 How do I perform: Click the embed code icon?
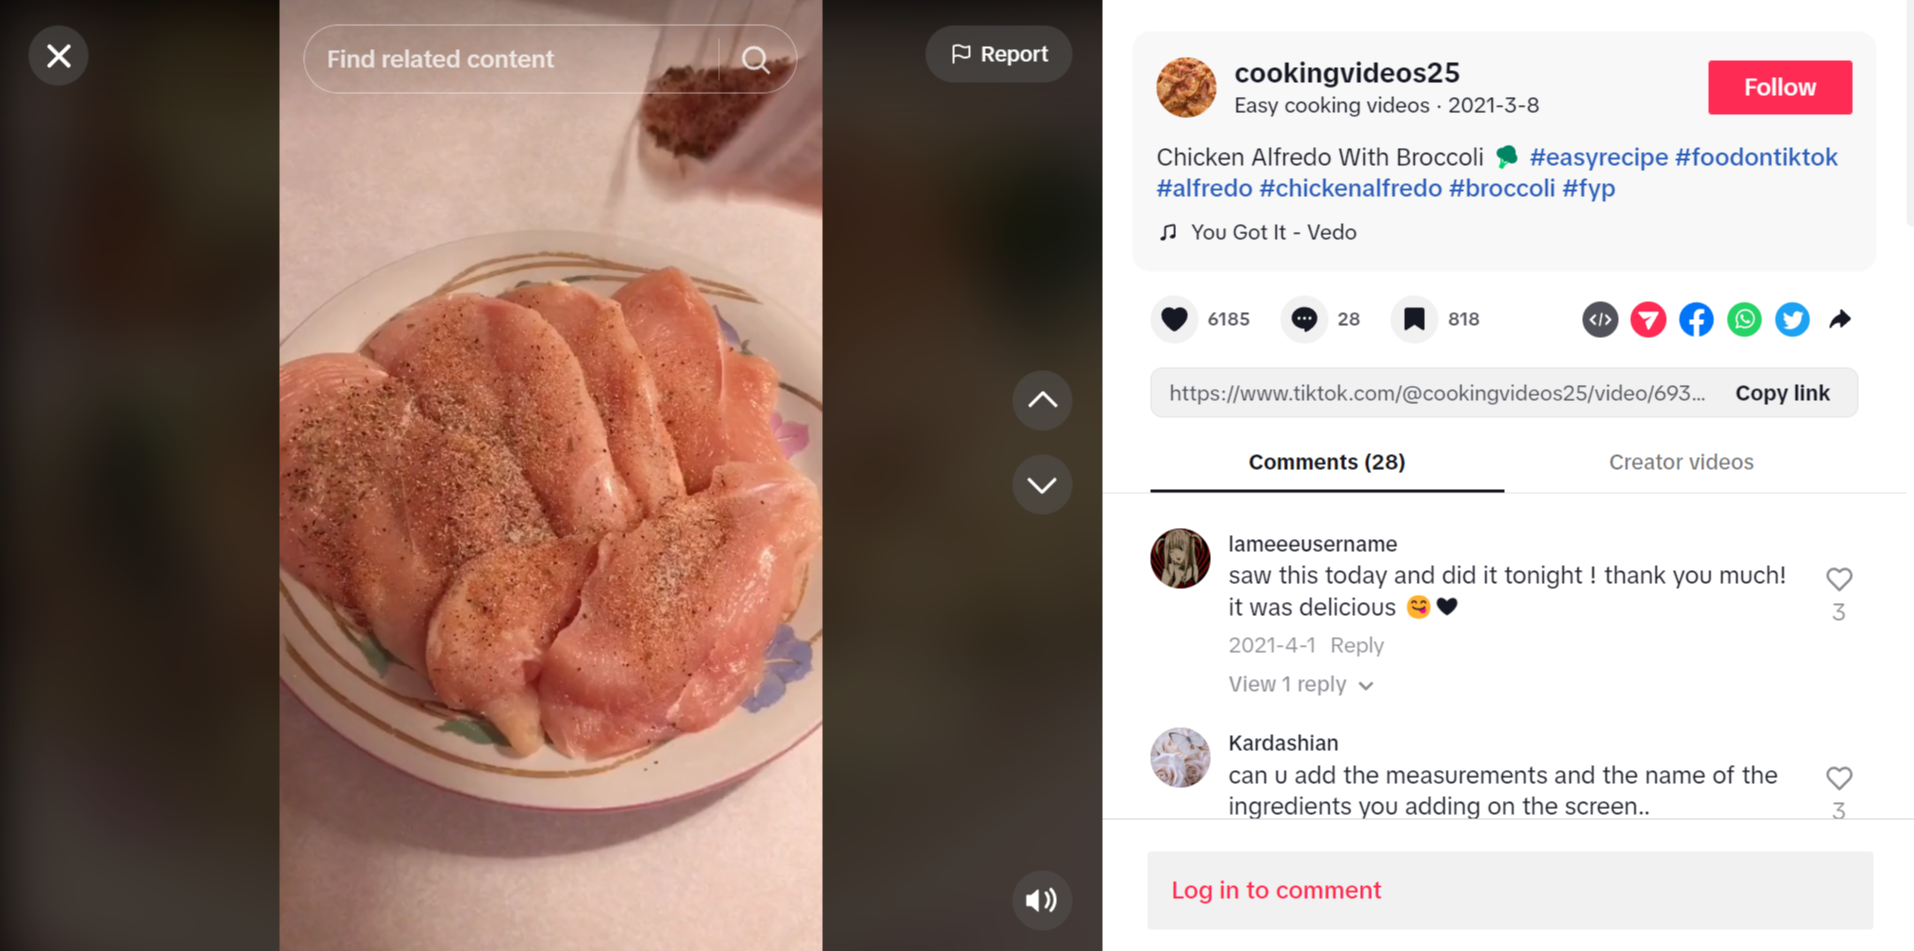pos(1600,320)
